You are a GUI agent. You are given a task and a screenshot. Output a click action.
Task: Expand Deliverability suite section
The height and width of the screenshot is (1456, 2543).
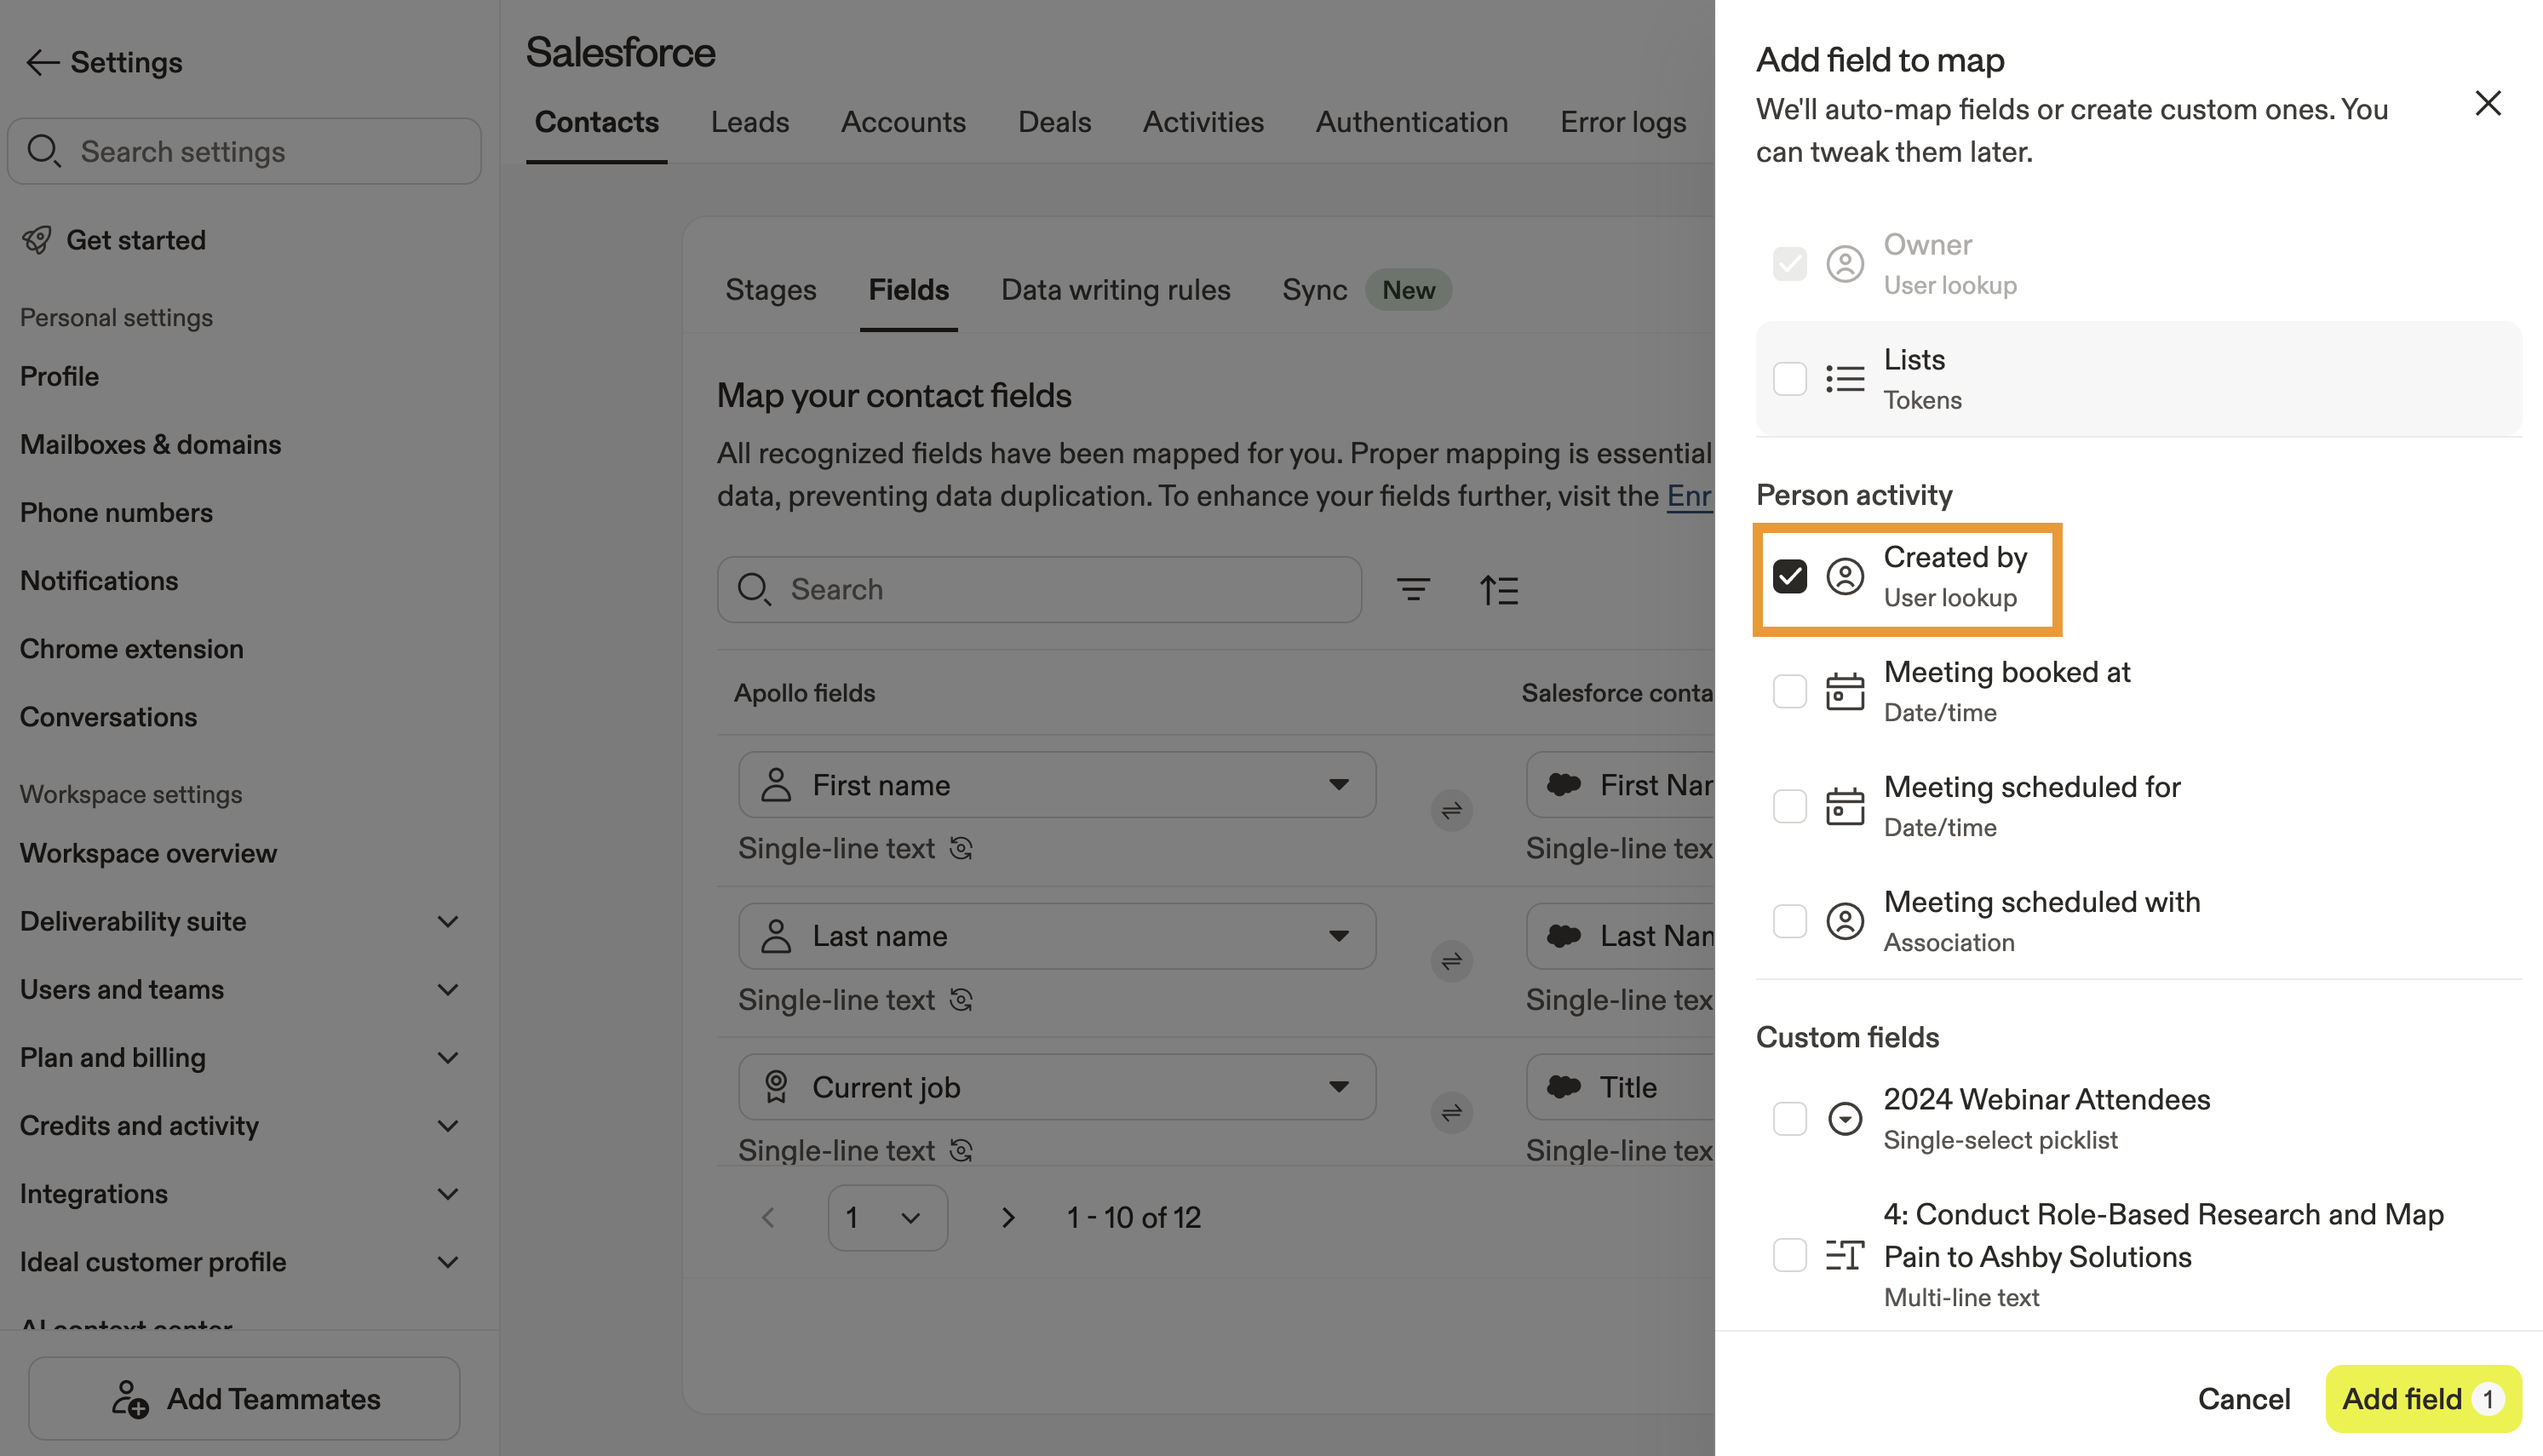pos(448,921)
